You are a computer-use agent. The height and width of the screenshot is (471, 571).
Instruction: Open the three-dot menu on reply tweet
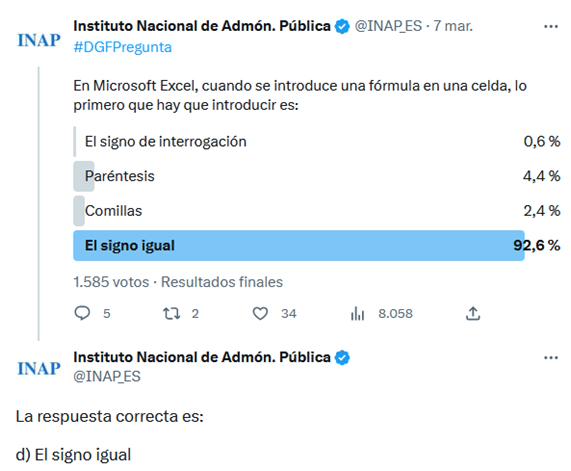click(551, 358)
